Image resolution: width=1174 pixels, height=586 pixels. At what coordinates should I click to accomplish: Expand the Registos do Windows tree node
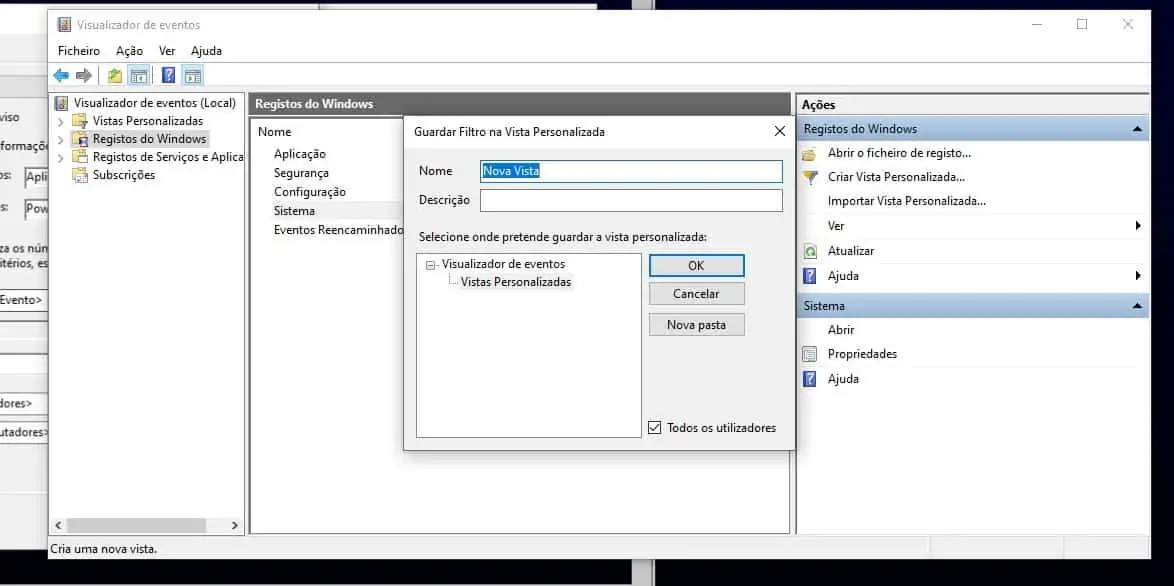point(61,139)
